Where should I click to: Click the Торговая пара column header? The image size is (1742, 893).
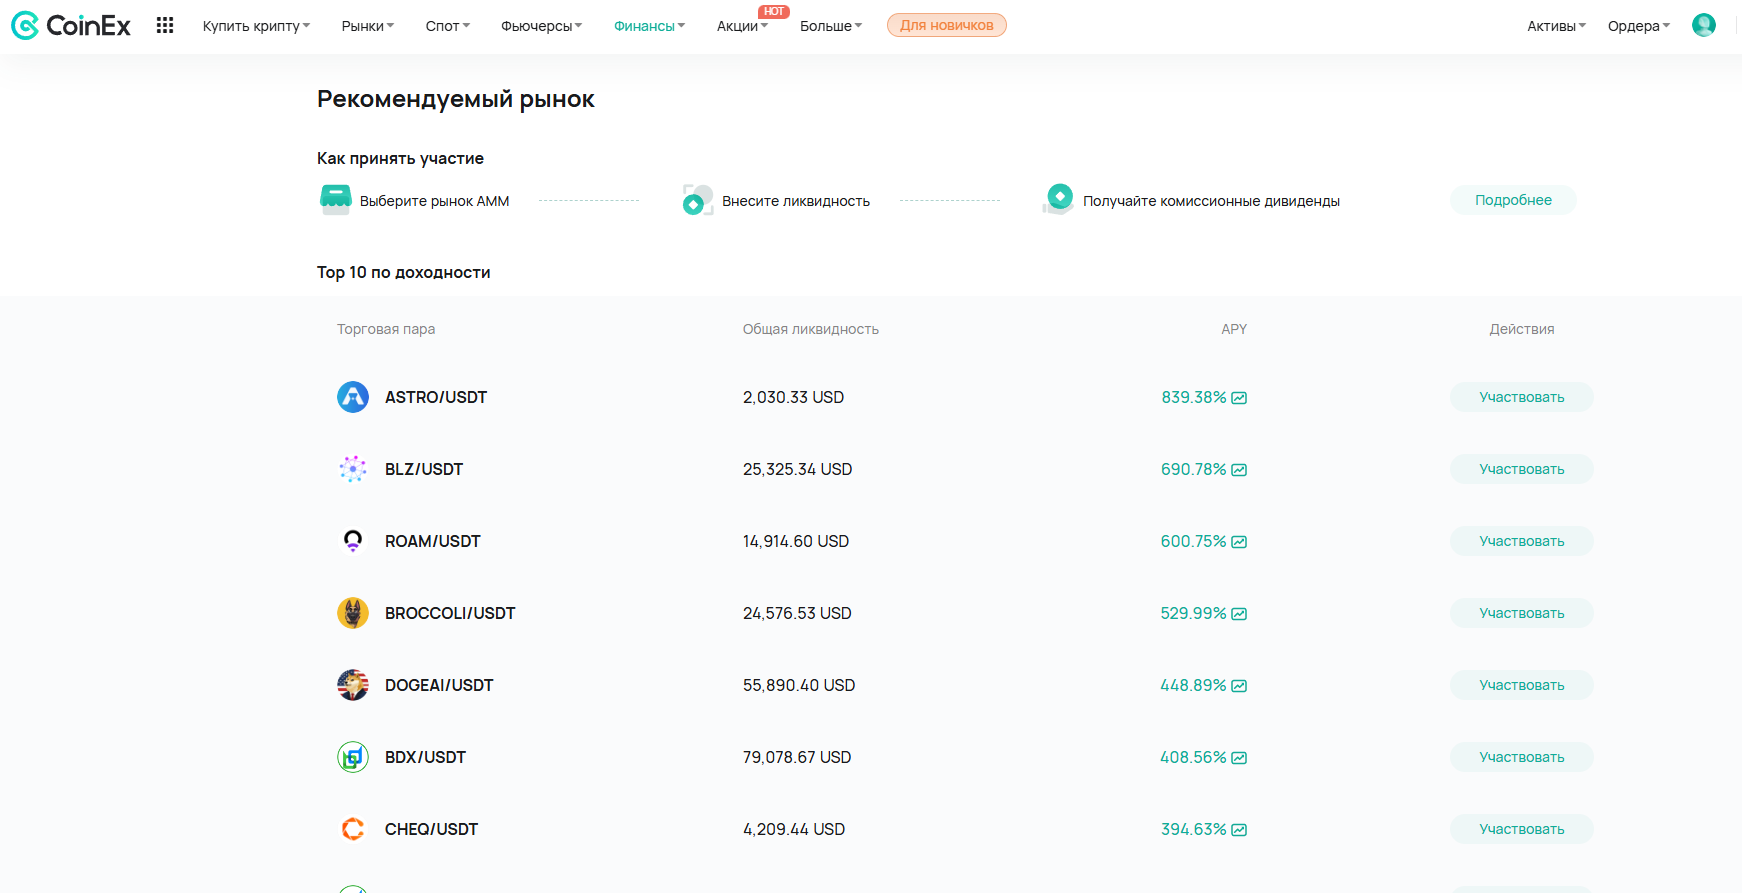(x=386, y=329)
